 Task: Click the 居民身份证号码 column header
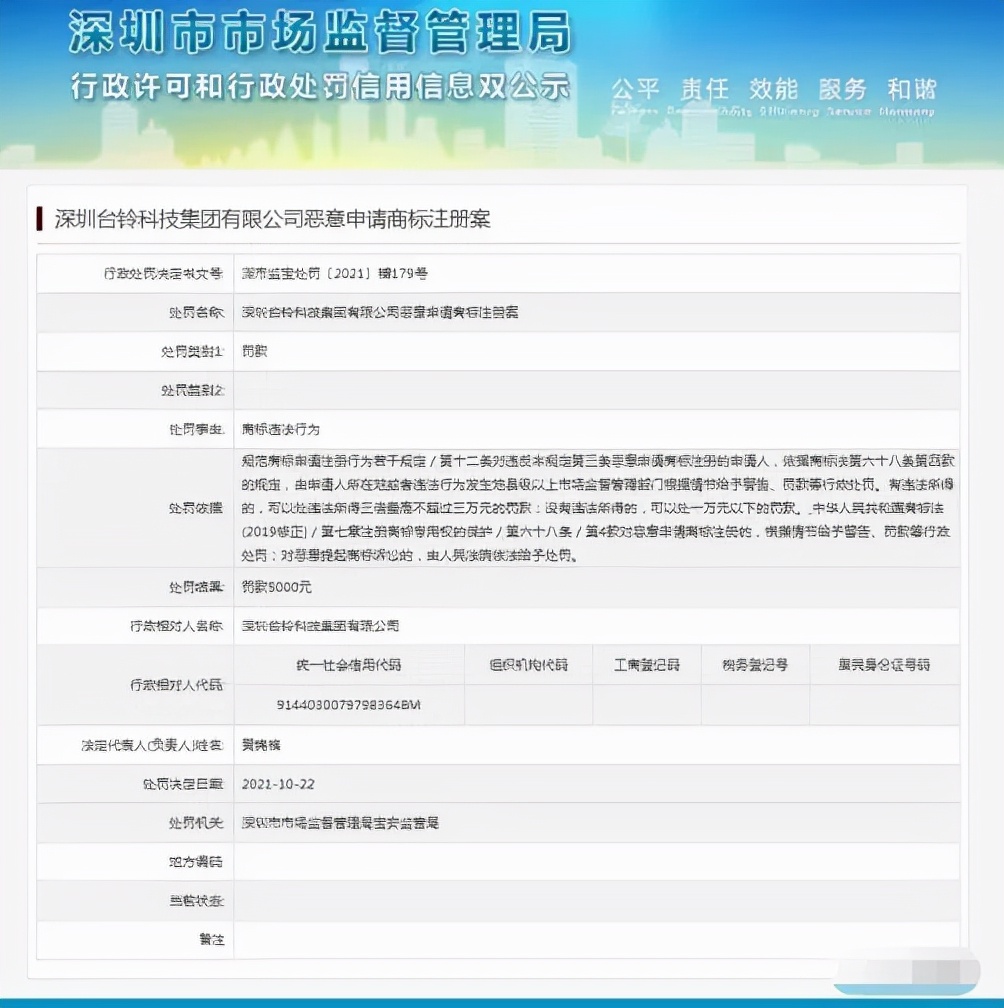884,665
